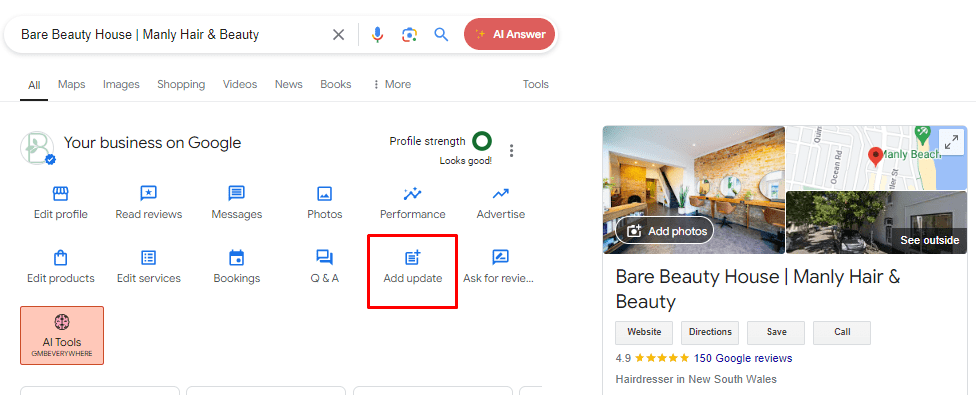Open Google Lens image search icon
976x395 pixels.
[409, 35]
